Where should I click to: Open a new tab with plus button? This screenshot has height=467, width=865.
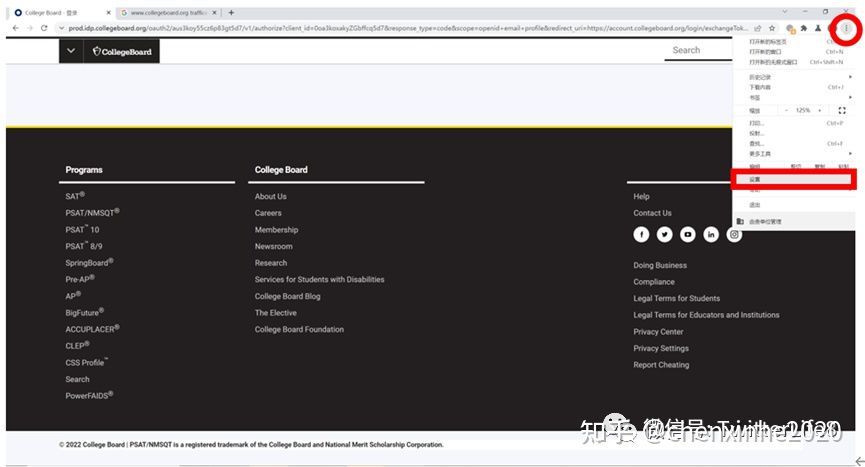[x=231, y=12]
